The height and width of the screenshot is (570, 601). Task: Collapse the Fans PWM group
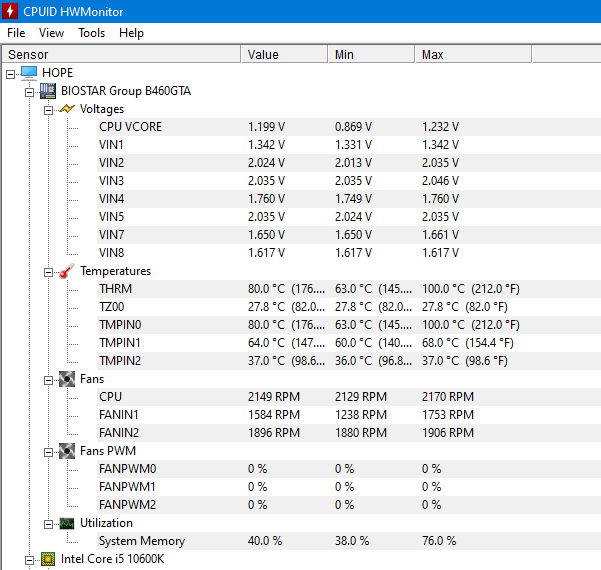click(49, 452)
